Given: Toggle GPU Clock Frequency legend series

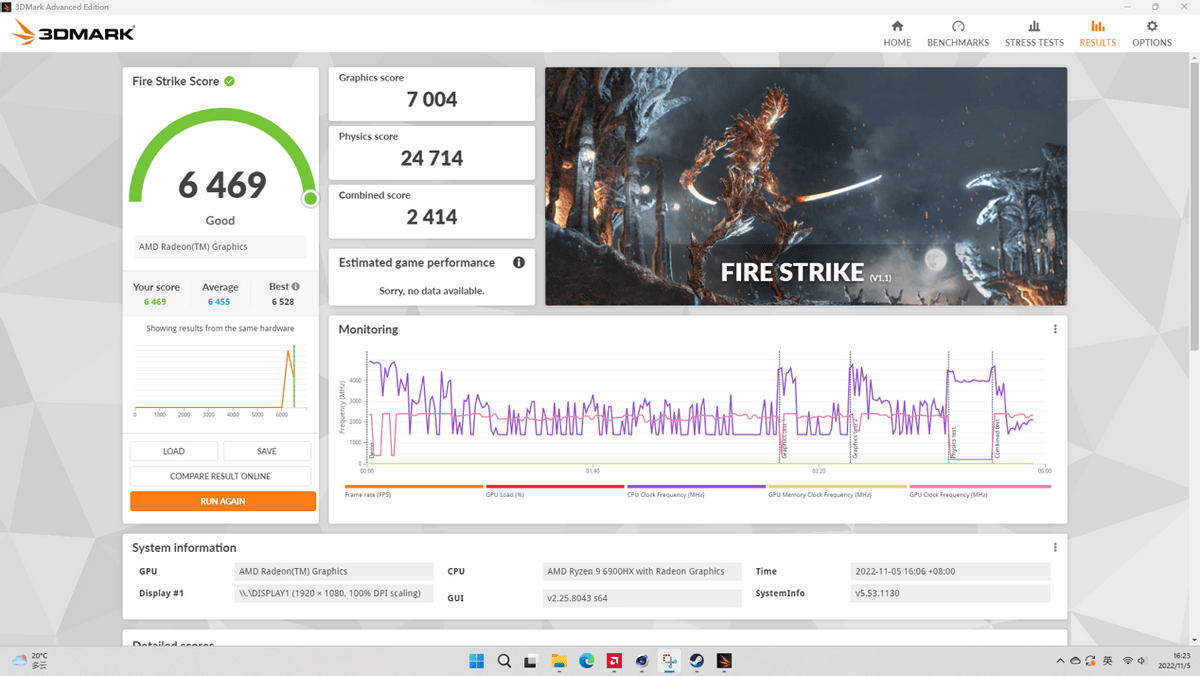Looking at the screenshot, I should [x=978, y=491].
